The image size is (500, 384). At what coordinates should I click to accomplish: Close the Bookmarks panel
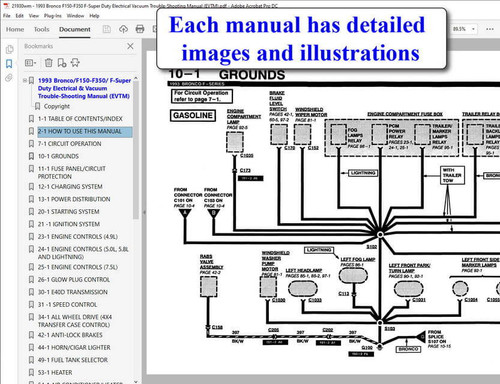click(x=130, y=46)
